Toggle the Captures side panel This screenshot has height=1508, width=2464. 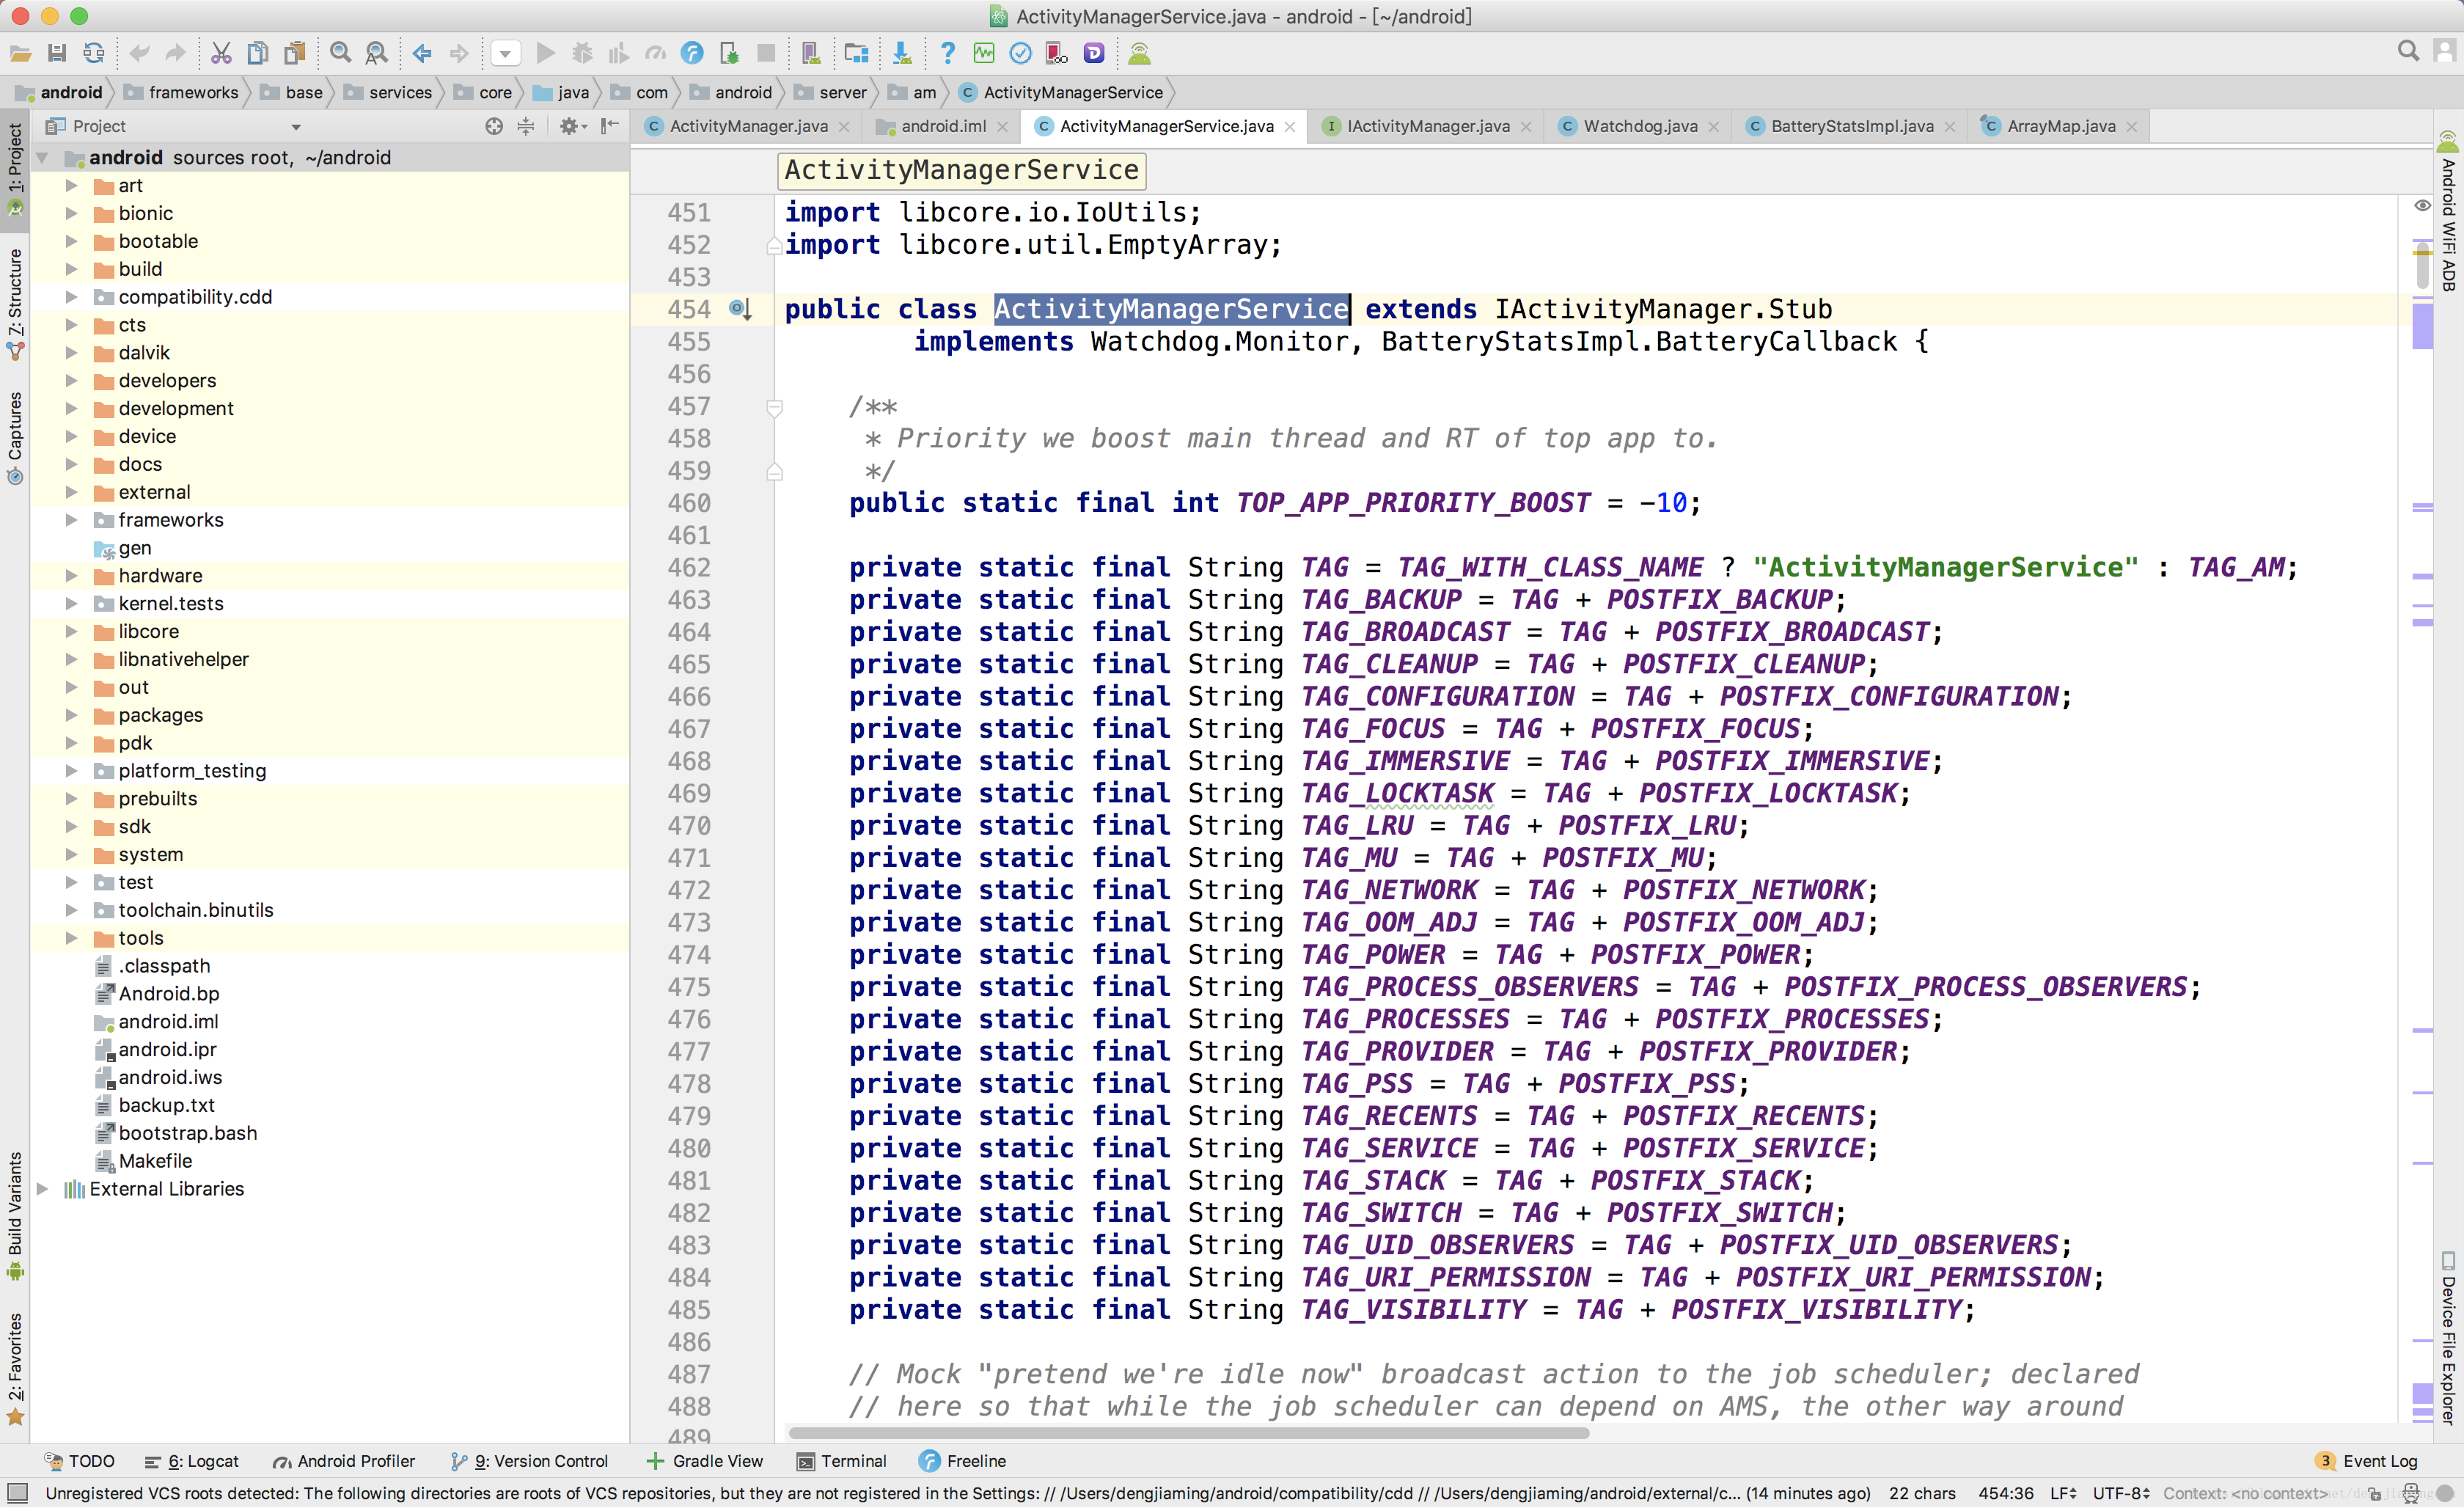coord(15,438)
